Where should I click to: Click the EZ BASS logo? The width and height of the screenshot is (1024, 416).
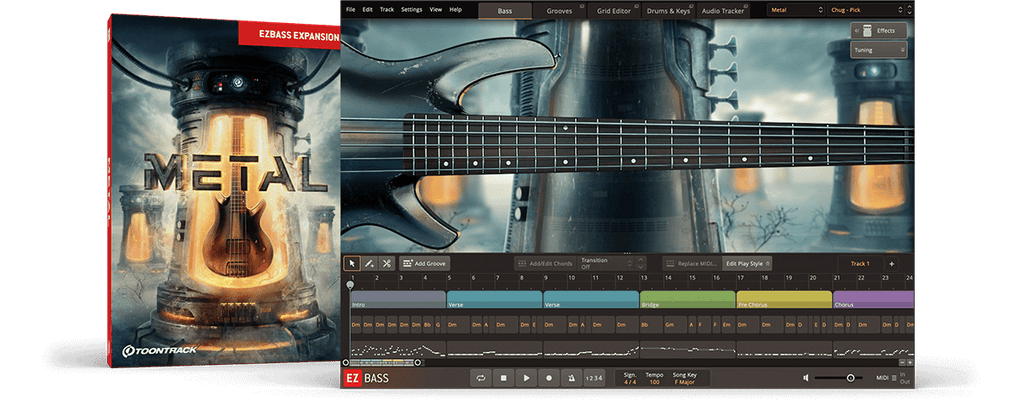tap(367, 377)
